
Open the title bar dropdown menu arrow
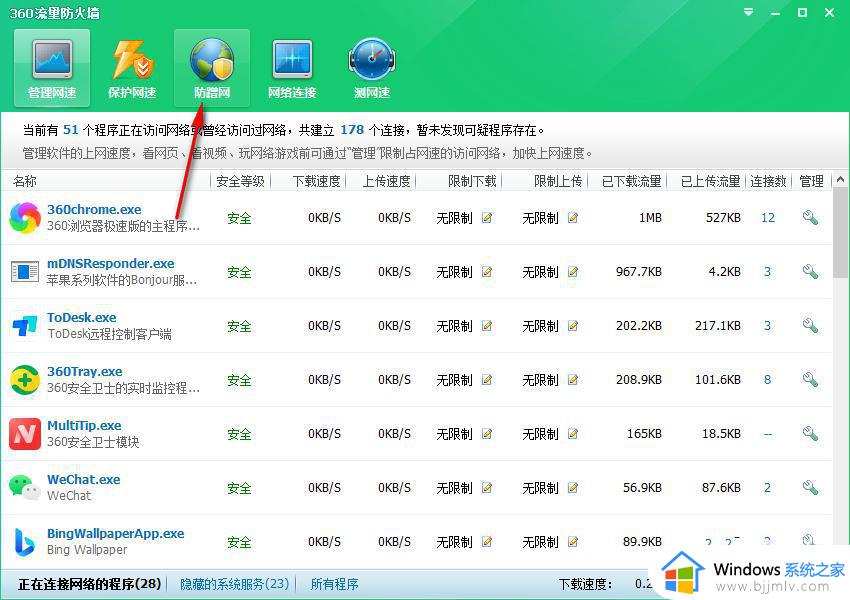click(x=749, y=12)
